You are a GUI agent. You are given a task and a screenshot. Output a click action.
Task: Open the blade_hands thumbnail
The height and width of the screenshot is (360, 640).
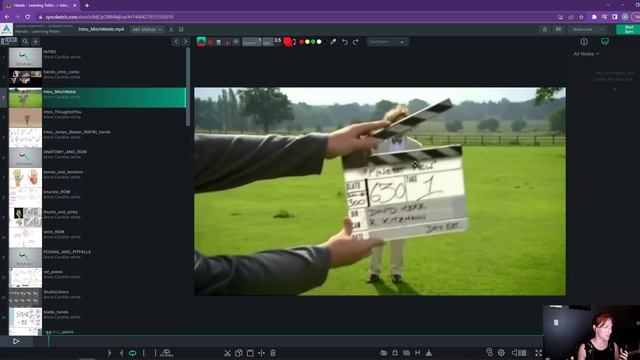click(x=25, y=318)
